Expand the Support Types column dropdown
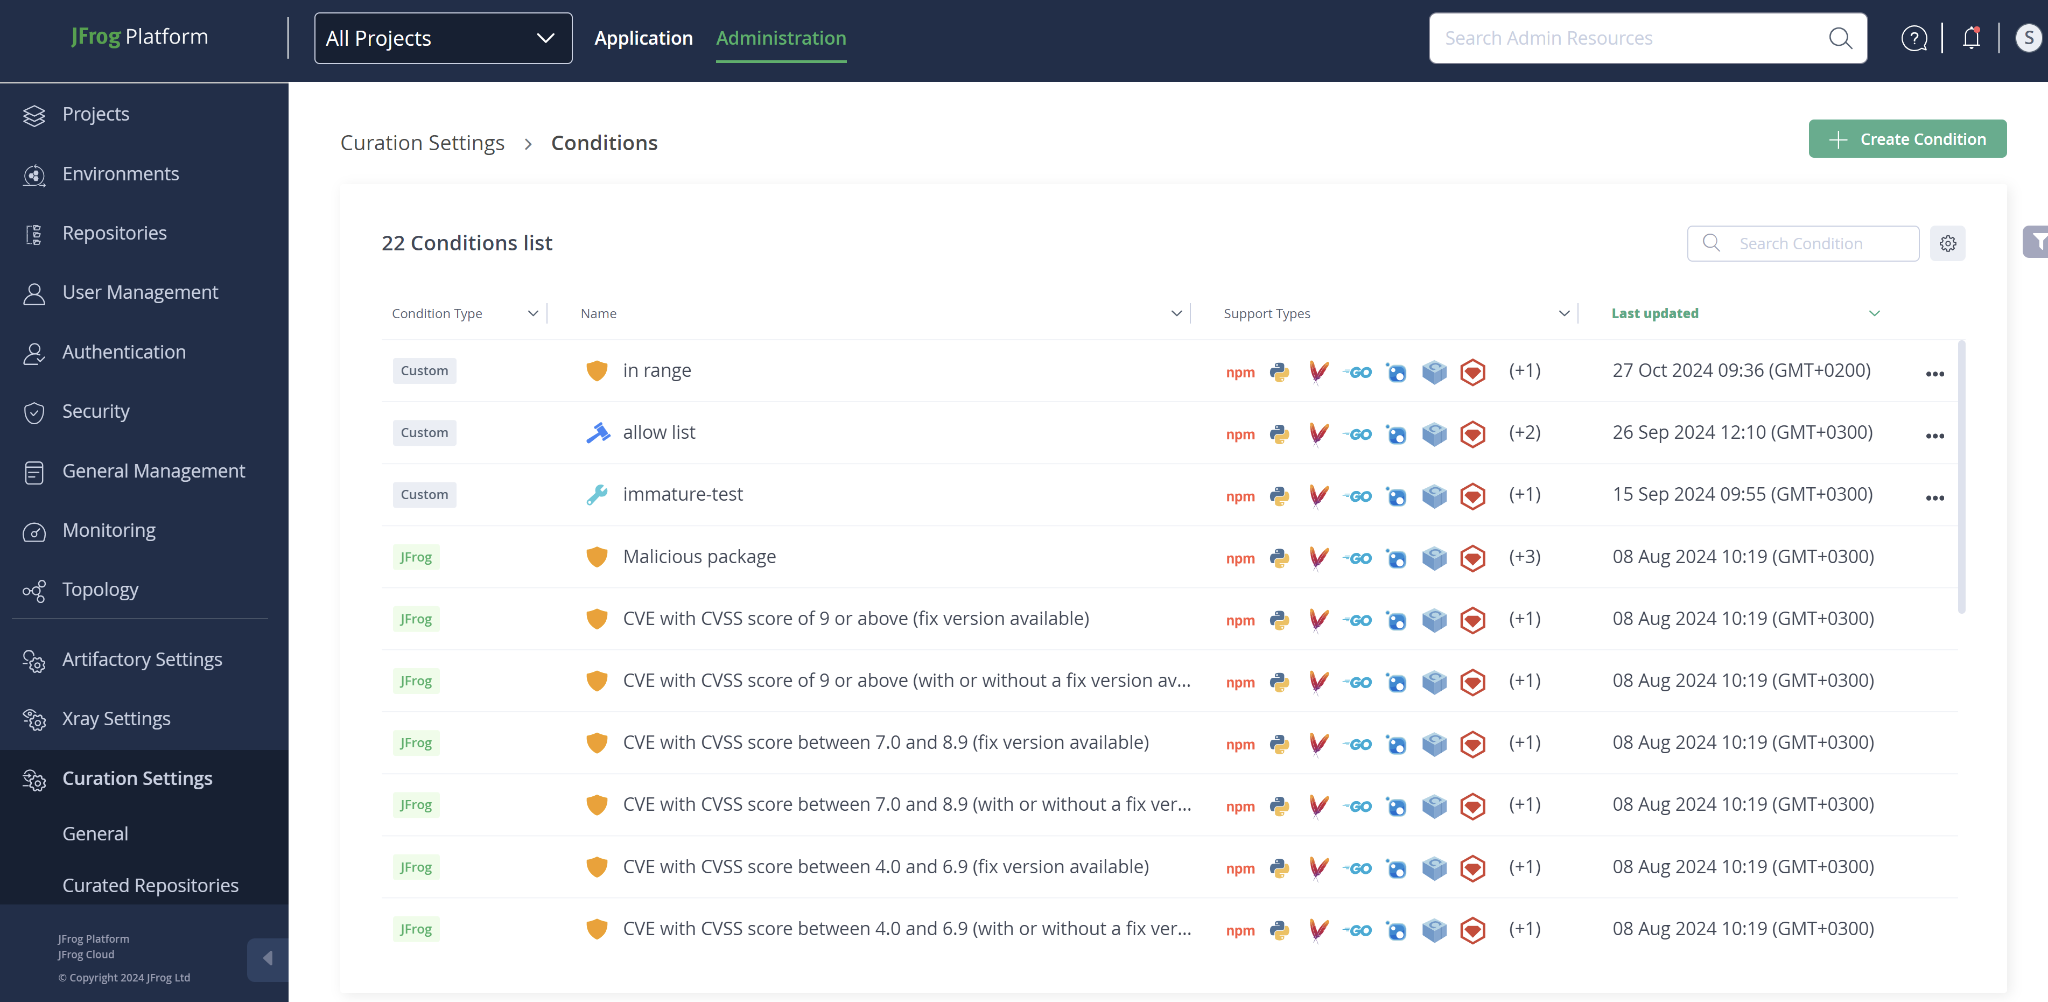 (x=1565, y=313)
